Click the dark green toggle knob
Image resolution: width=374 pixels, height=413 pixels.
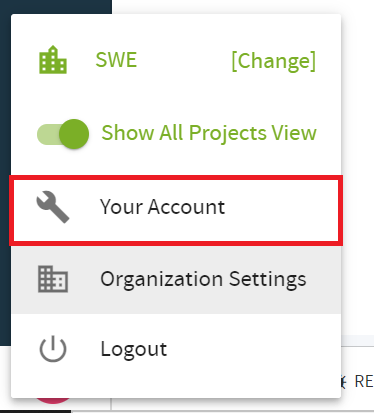74,134
